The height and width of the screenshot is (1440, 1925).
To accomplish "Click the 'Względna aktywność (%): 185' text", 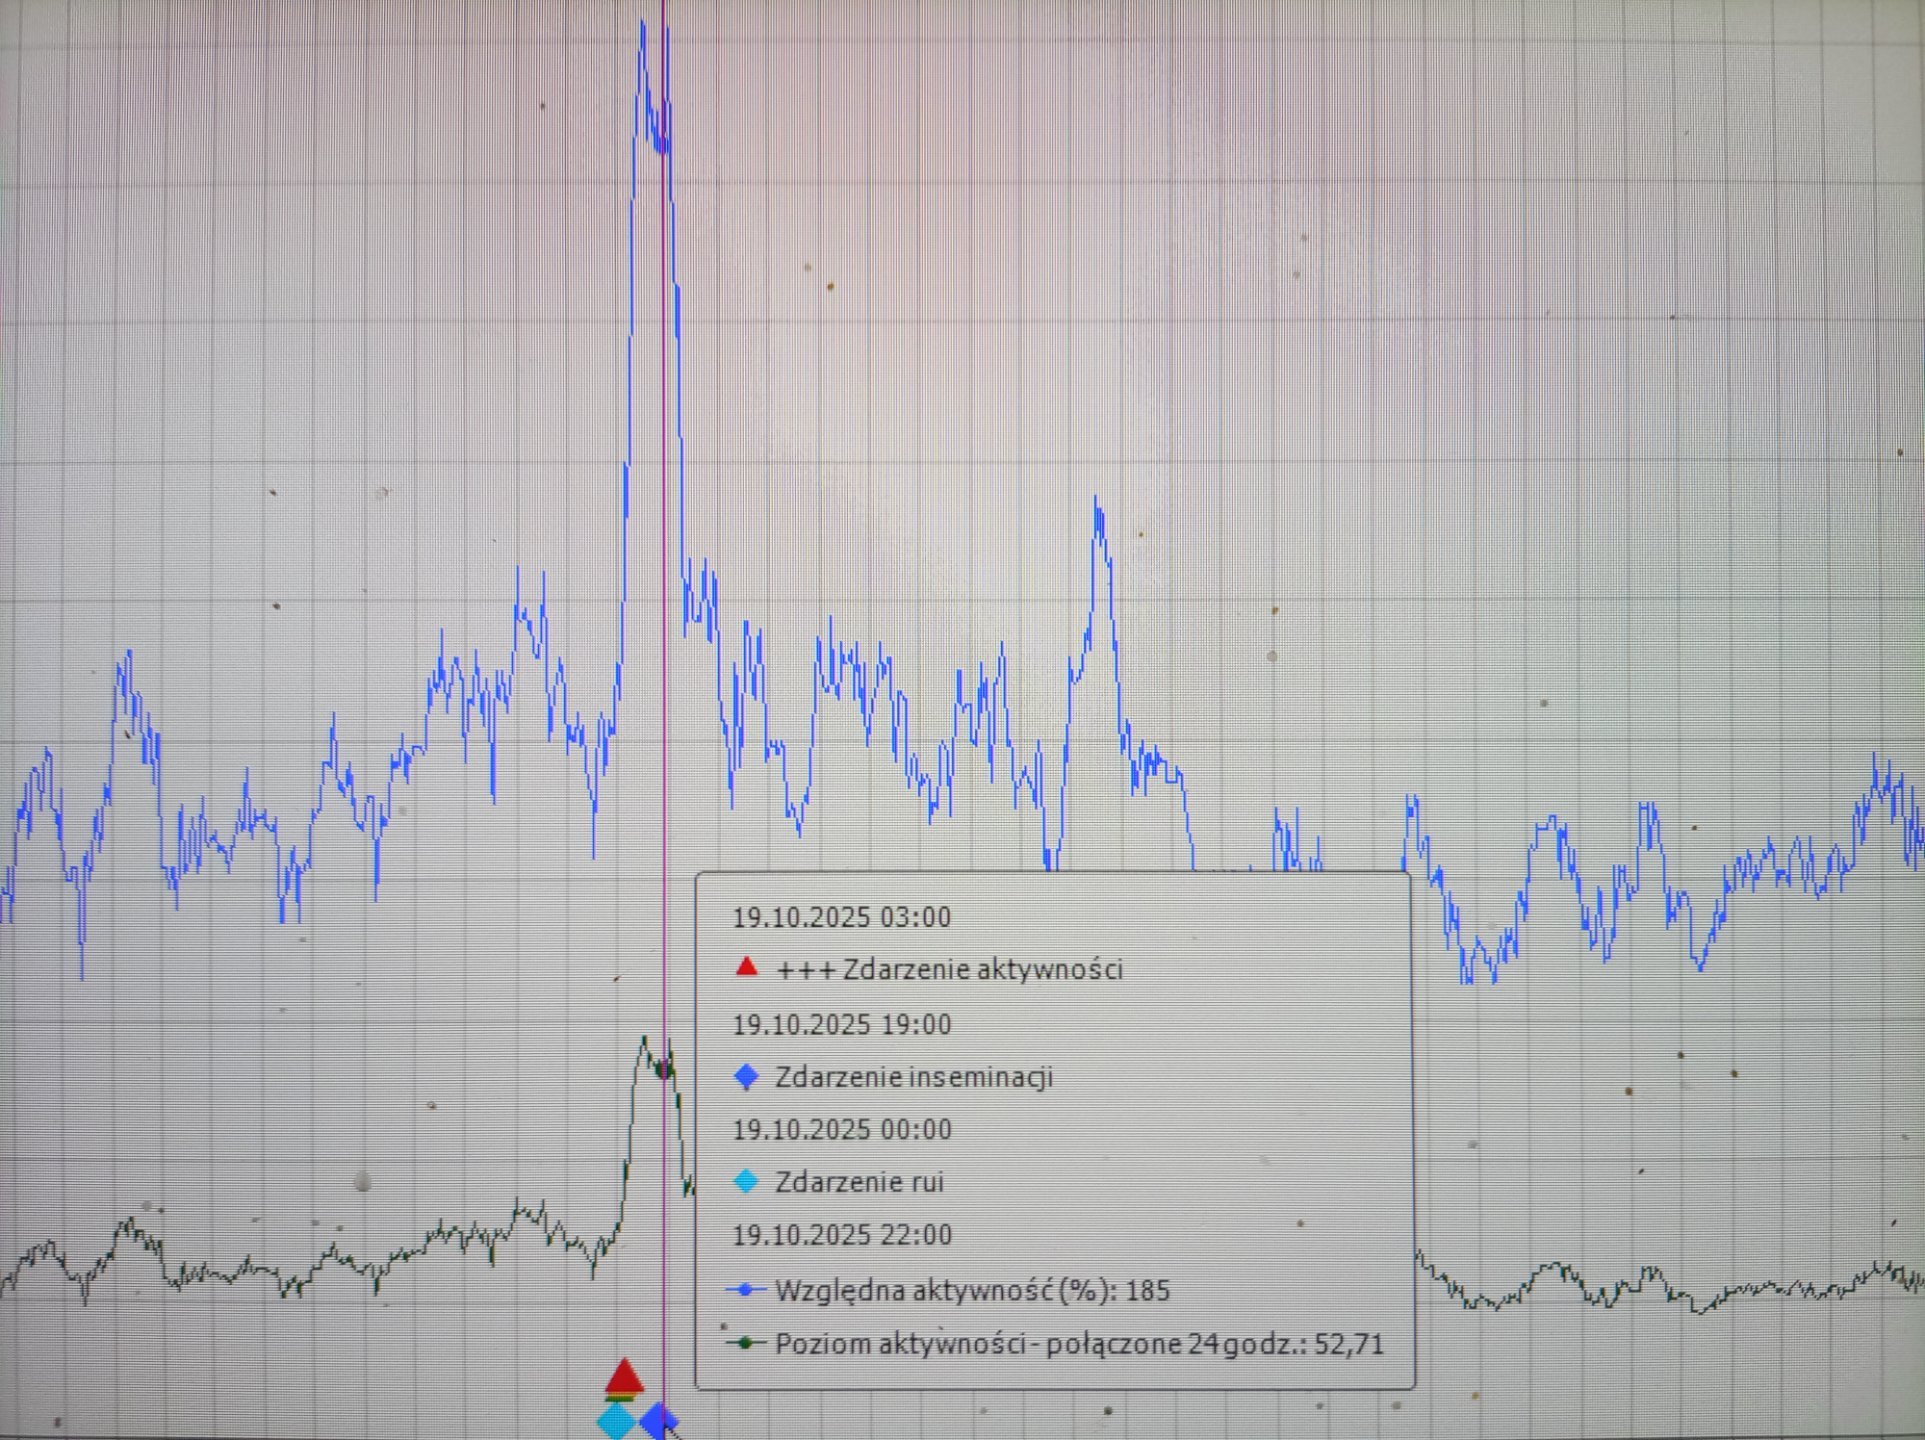I will (972, 1290).
